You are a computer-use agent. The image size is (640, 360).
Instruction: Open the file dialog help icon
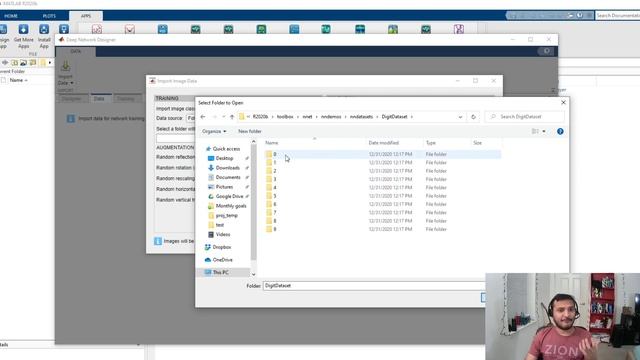(x=560, y=131)
